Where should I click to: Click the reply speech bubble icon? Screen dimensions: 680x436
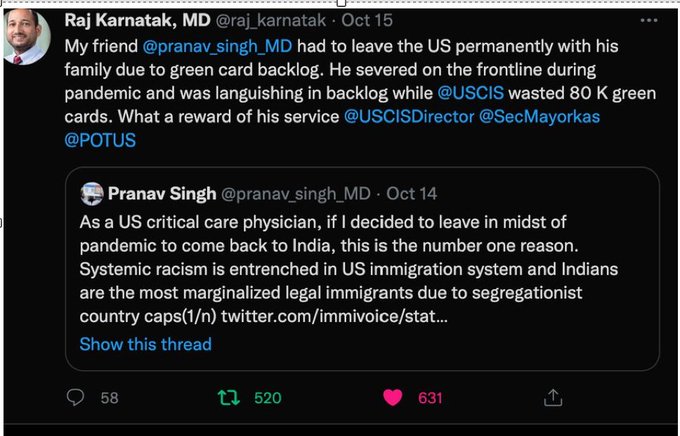coord(76,397)
